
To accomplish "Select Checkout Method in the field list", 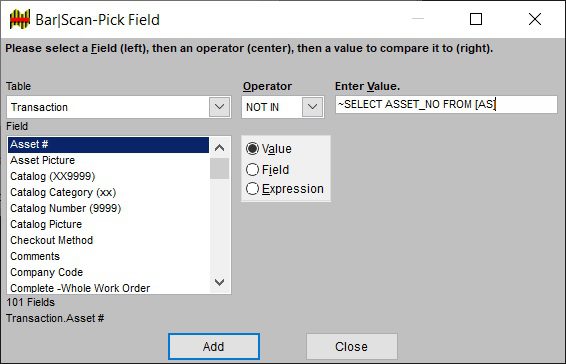I will click(x=108, y=240).
